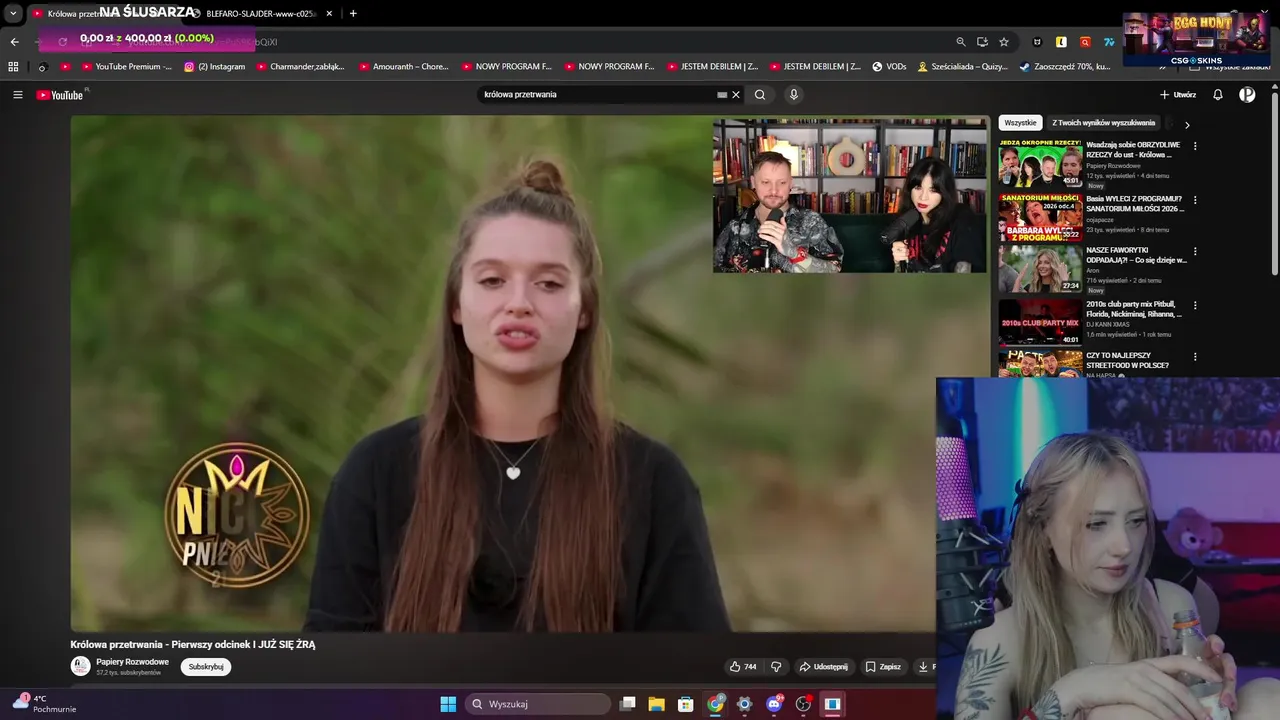
Task: Click the Windows taskbar search box
Action: click(x=537, y=704)
